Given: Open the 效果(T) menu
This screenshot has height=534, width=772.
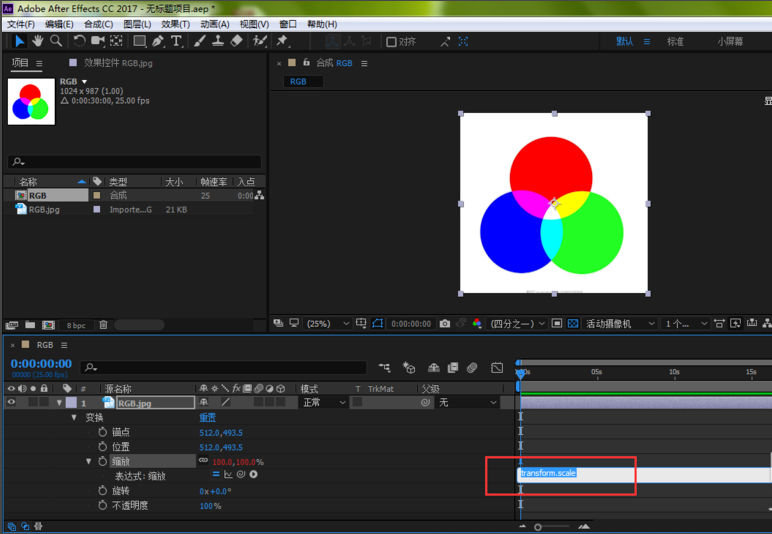Looking at the screenshot, I should click(176, 24).
